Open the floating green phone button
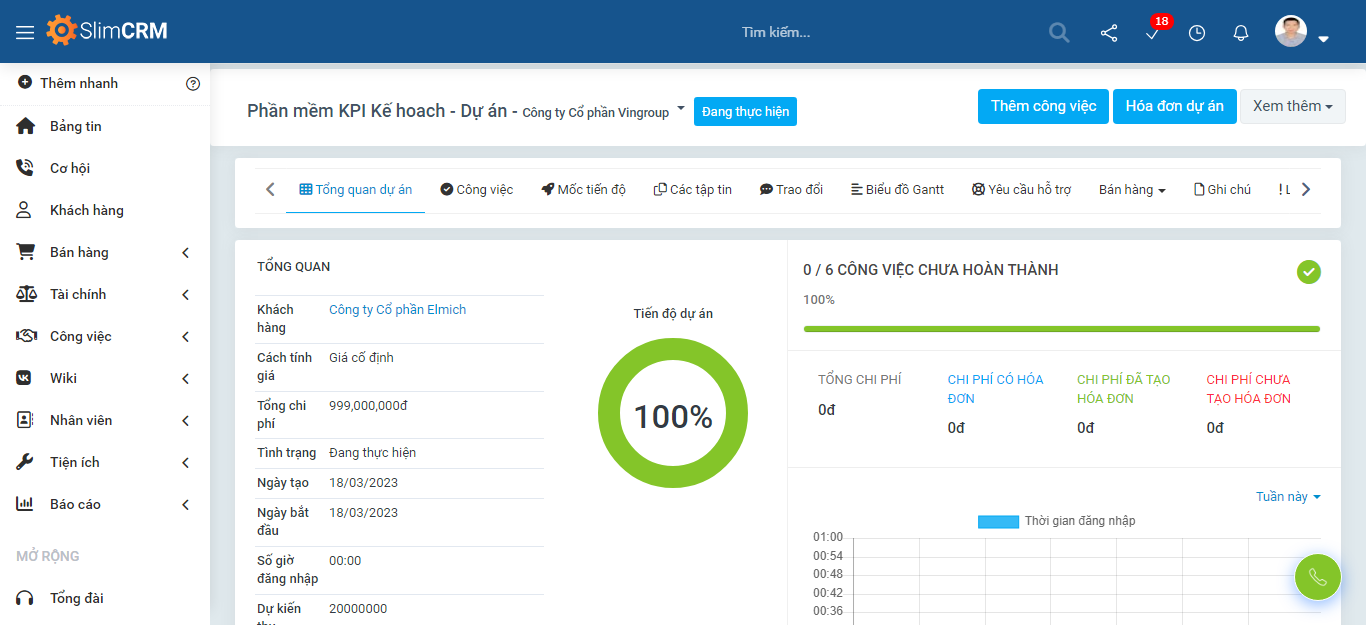 (1317, 577)
